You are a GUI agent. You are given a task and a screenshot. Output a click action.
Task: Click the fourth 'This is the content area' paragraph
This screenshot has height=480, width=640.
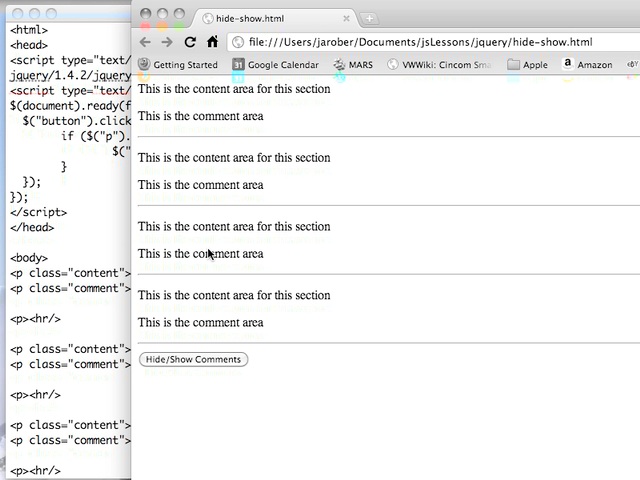(x=234, y=296)
